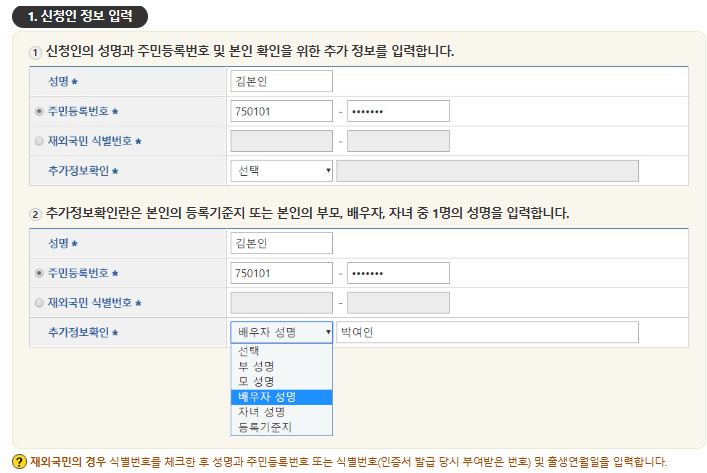Click the 추가정보확인 label in section 1
Viewport: 707px width, 473px height.
click(83, 171)
